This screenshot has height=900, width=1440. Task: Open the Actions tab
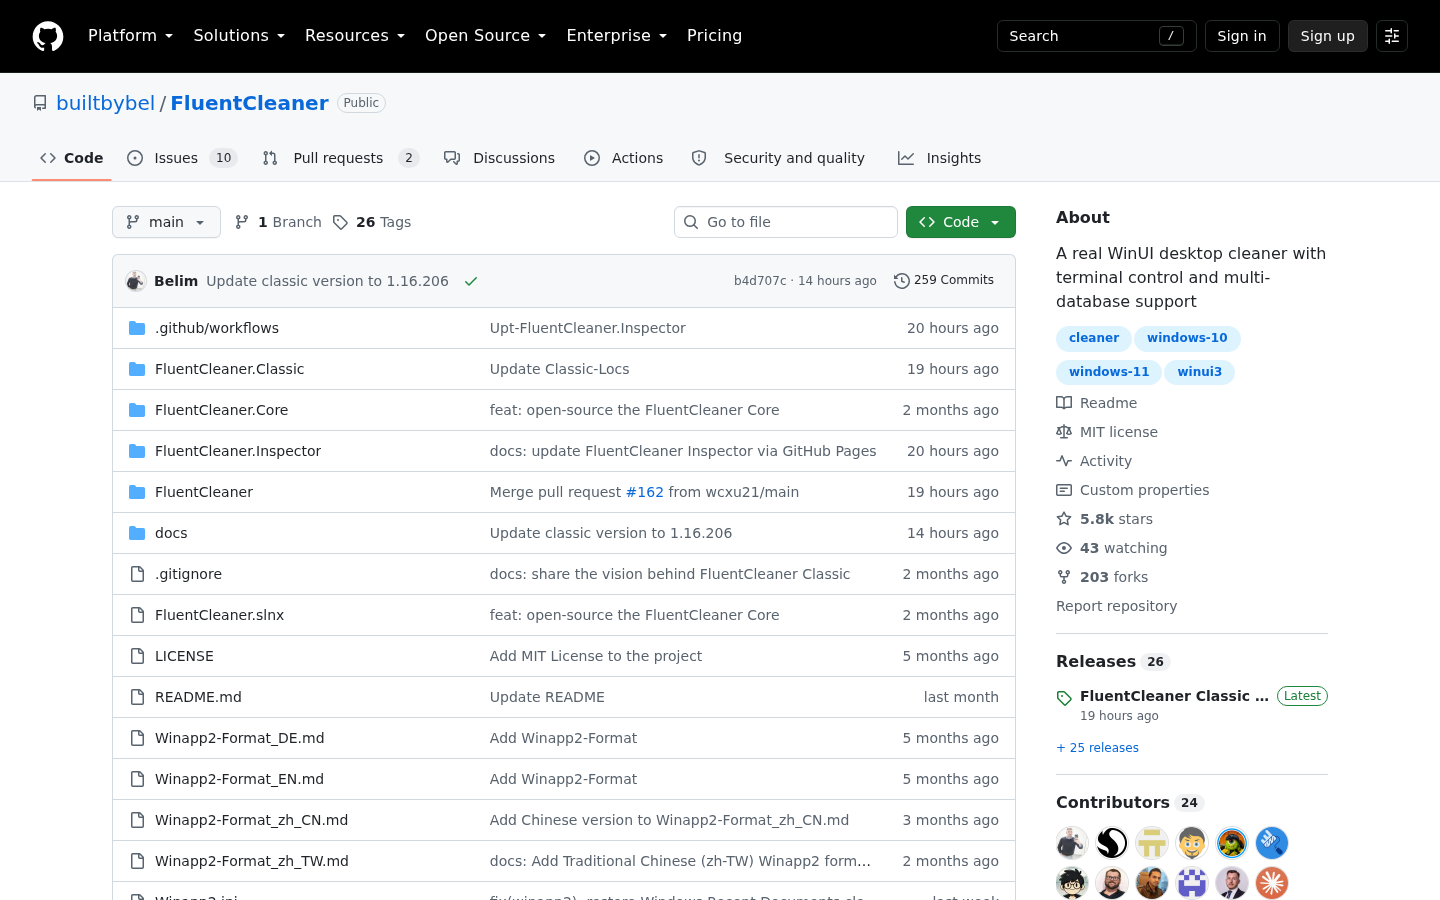coord(624,158)
